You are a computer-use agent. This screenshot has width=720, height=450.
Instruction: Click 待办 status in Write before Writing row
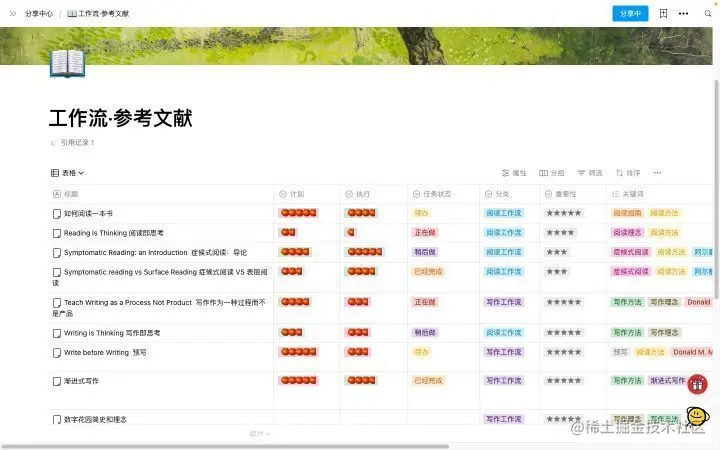[x=422, y=352]
